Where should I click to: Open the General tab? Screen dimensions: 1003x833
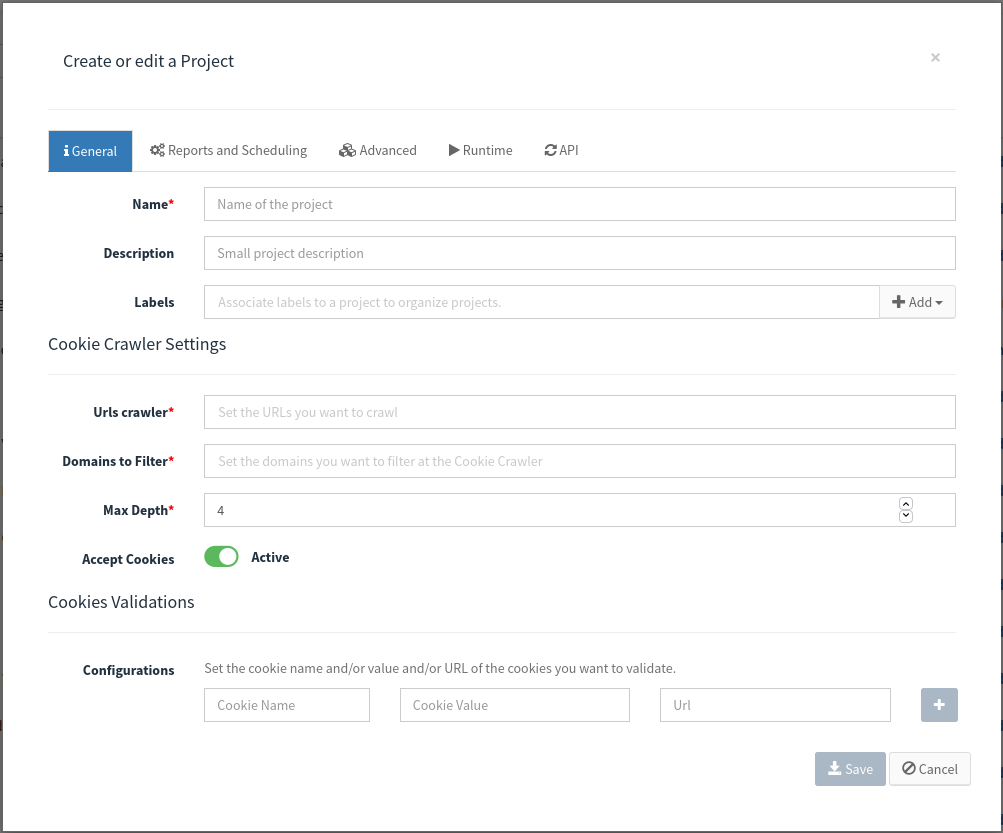pos(90,151)
